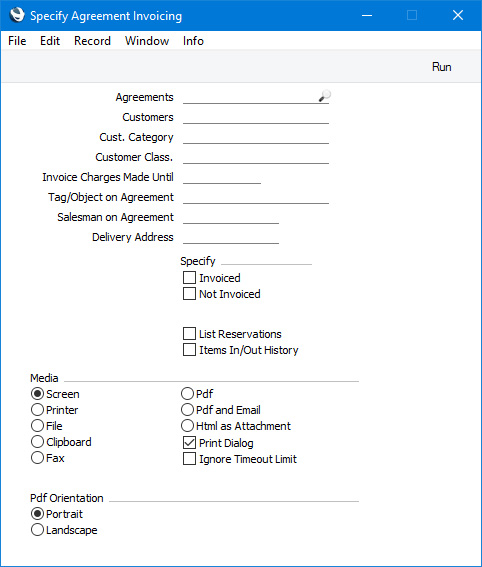Choose the Pdf and Email media option
This screenshot has width=482, height=567.
(x=187, y=410)
